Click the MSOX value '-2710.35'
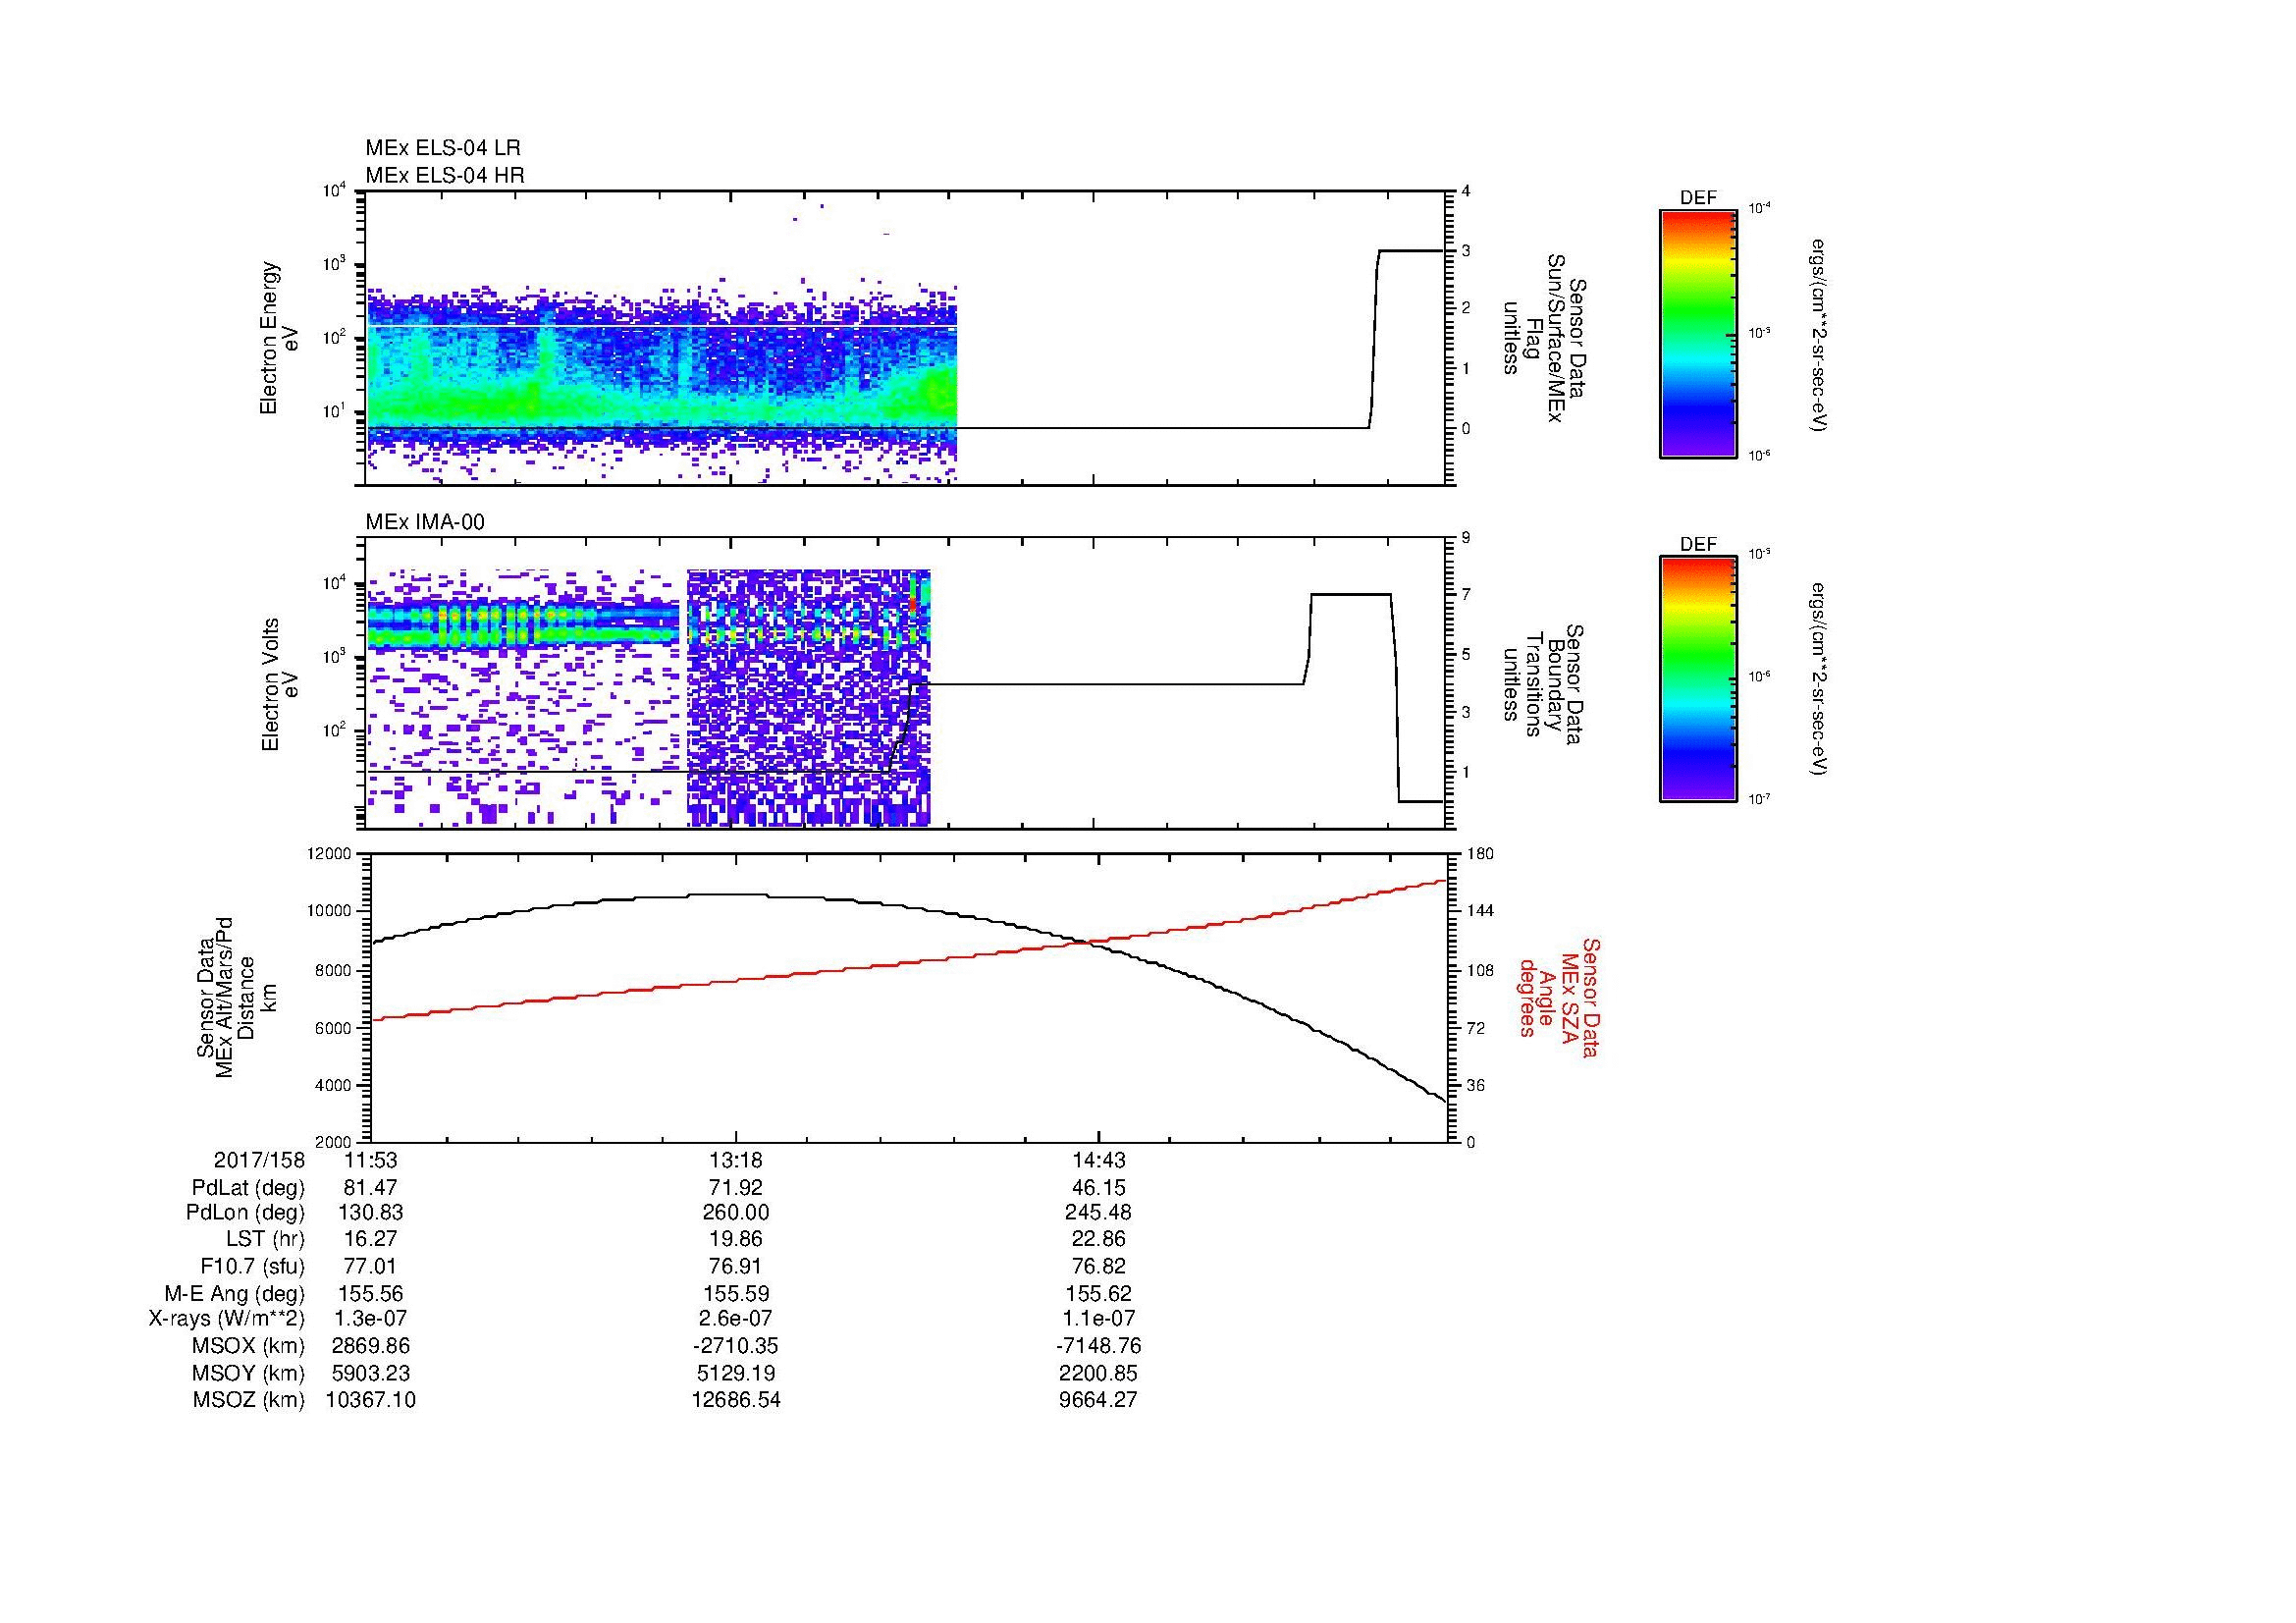 (736, 1347)
